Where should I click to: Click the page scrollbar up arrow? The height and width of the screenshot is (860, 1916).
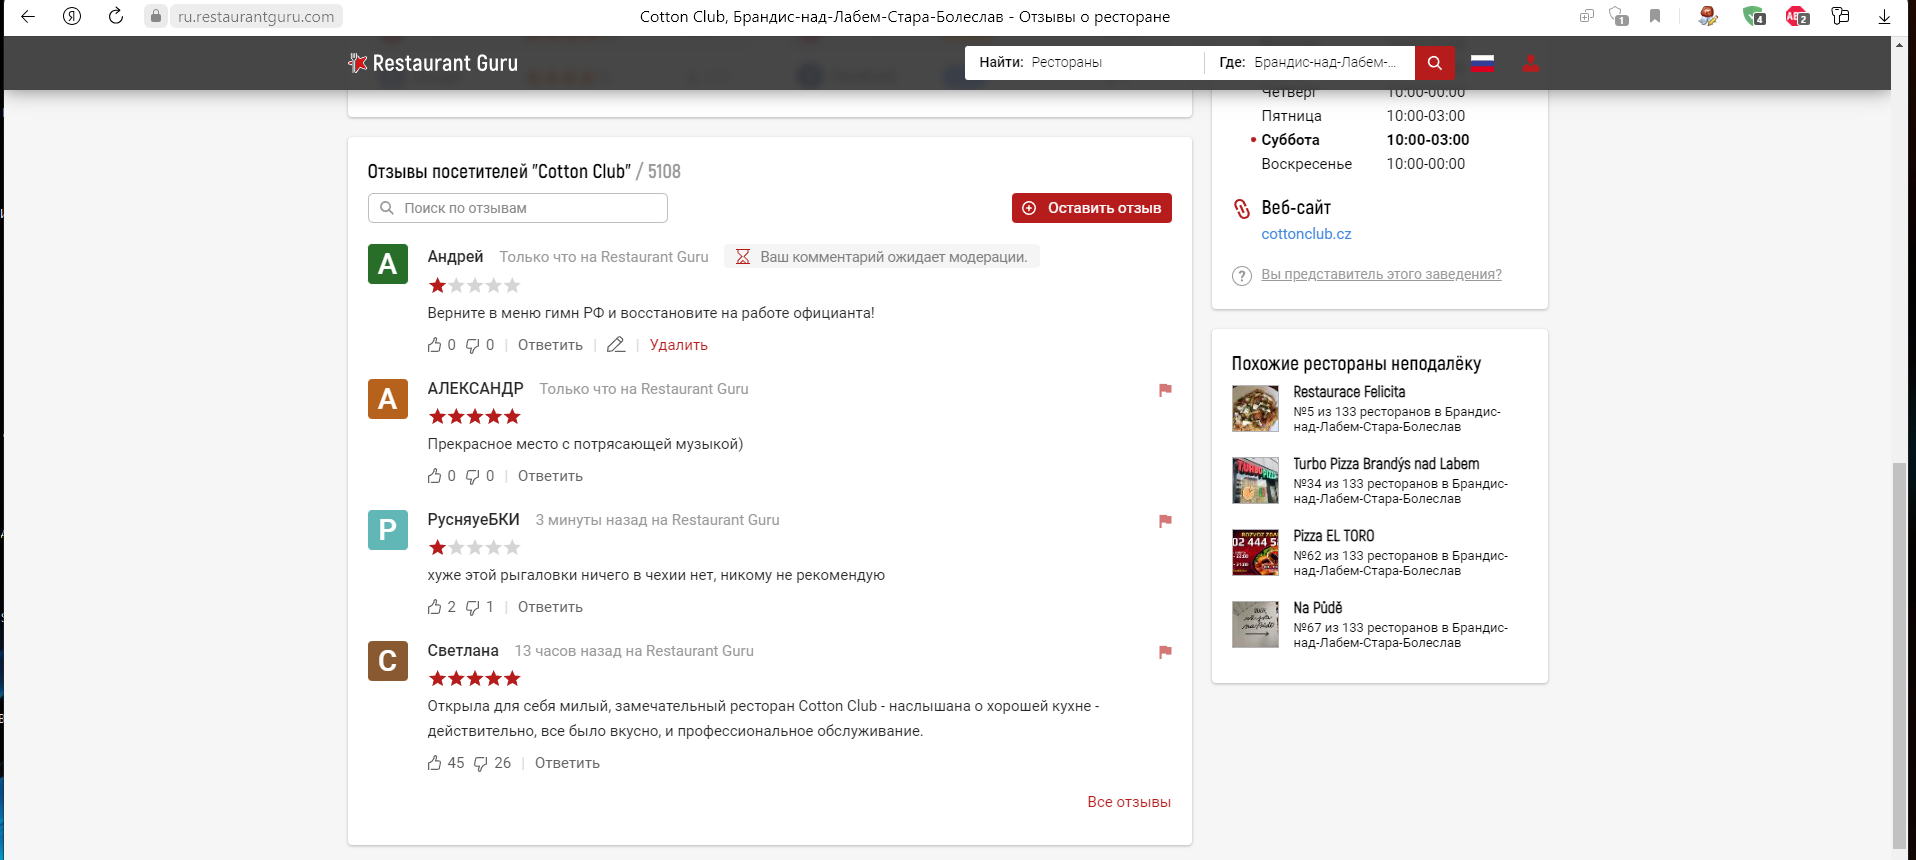click(1899, 43)
